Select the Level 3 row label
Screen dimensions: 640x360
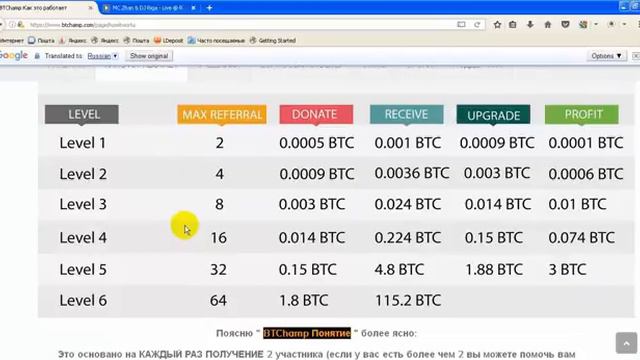coord(83,204)
